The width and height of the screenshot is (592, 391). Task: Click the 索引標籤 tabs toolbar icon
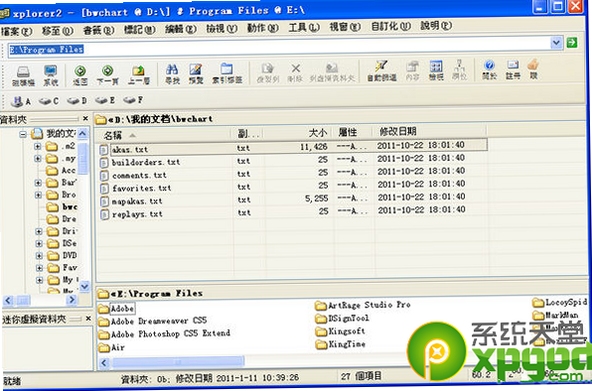coord(227,74)
